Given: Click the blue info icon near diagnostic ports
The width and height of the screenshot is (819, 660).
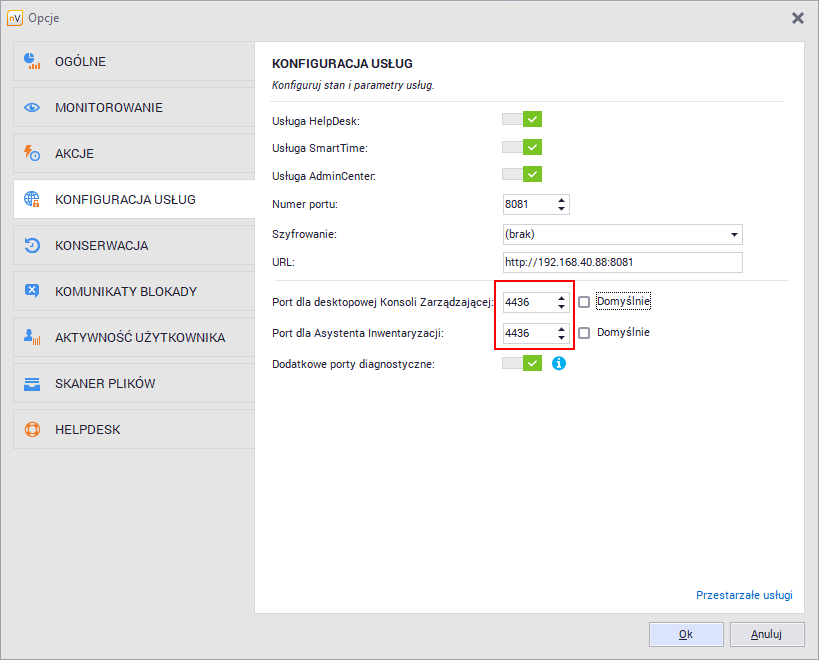Looking at the screenshot, I should click(x=559, y=364).
